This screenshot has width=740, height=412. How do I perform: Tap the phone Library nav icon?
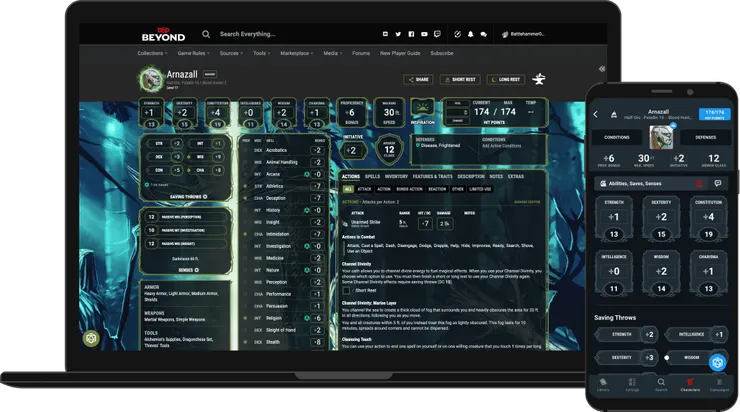coord(603,385)
